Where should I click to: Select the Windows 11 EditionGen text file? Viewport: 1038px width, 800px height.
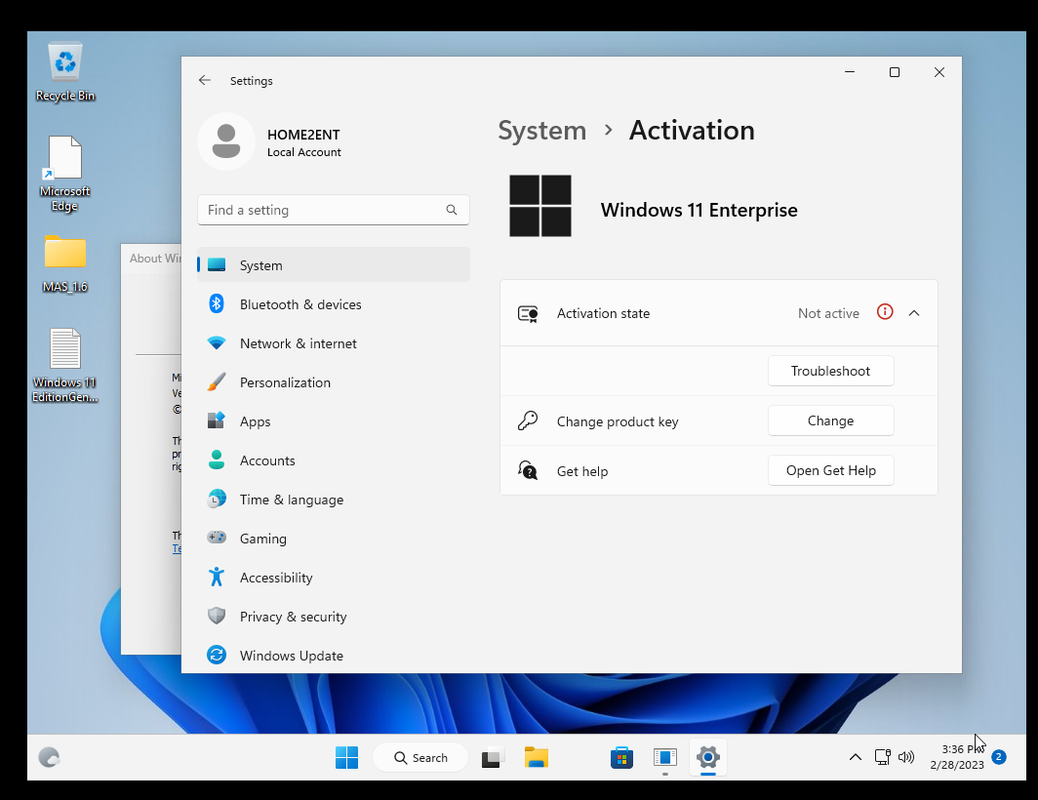pyautogui.click(x=65, y=366)
